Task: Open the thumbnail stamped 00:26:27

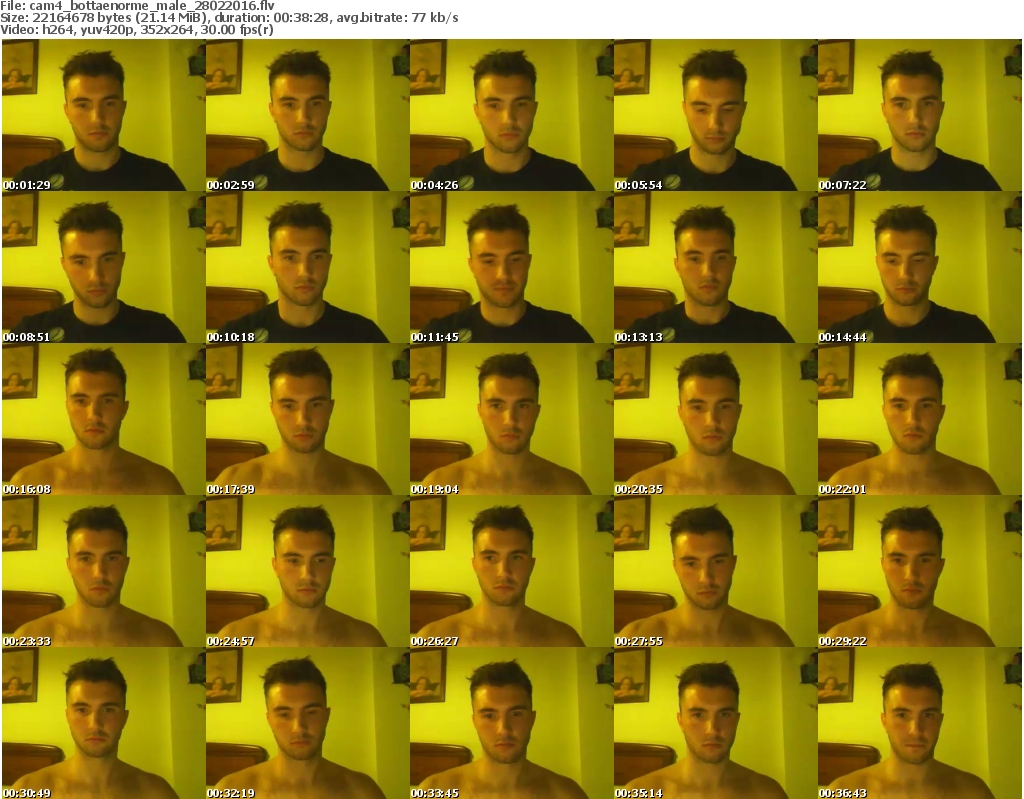Action: (511, 572)
